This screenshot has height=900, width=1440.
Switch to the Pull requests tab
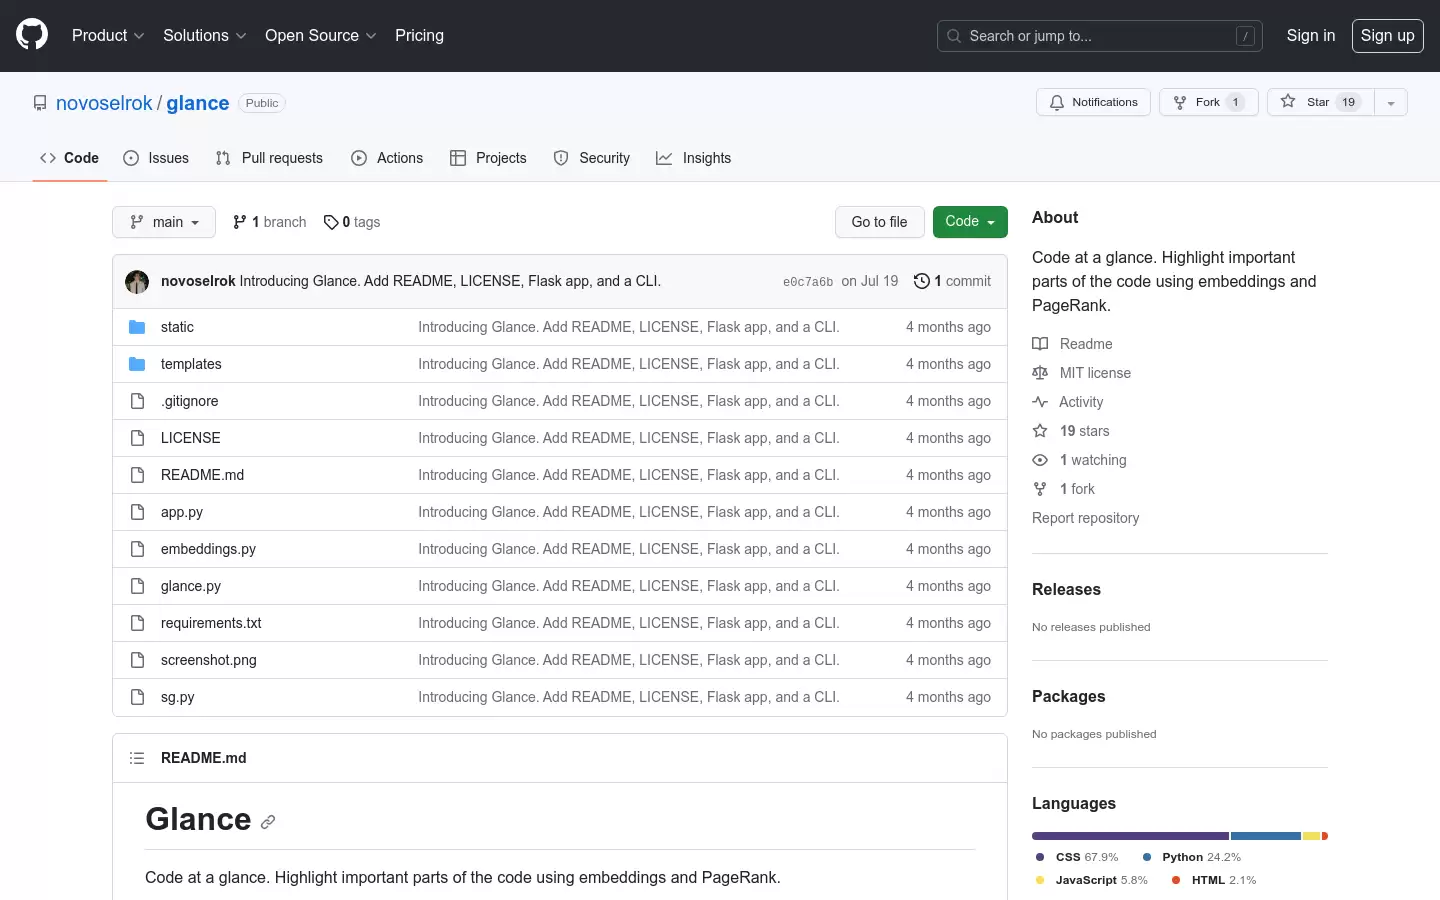pyautogui.click(x=269, y=158)
